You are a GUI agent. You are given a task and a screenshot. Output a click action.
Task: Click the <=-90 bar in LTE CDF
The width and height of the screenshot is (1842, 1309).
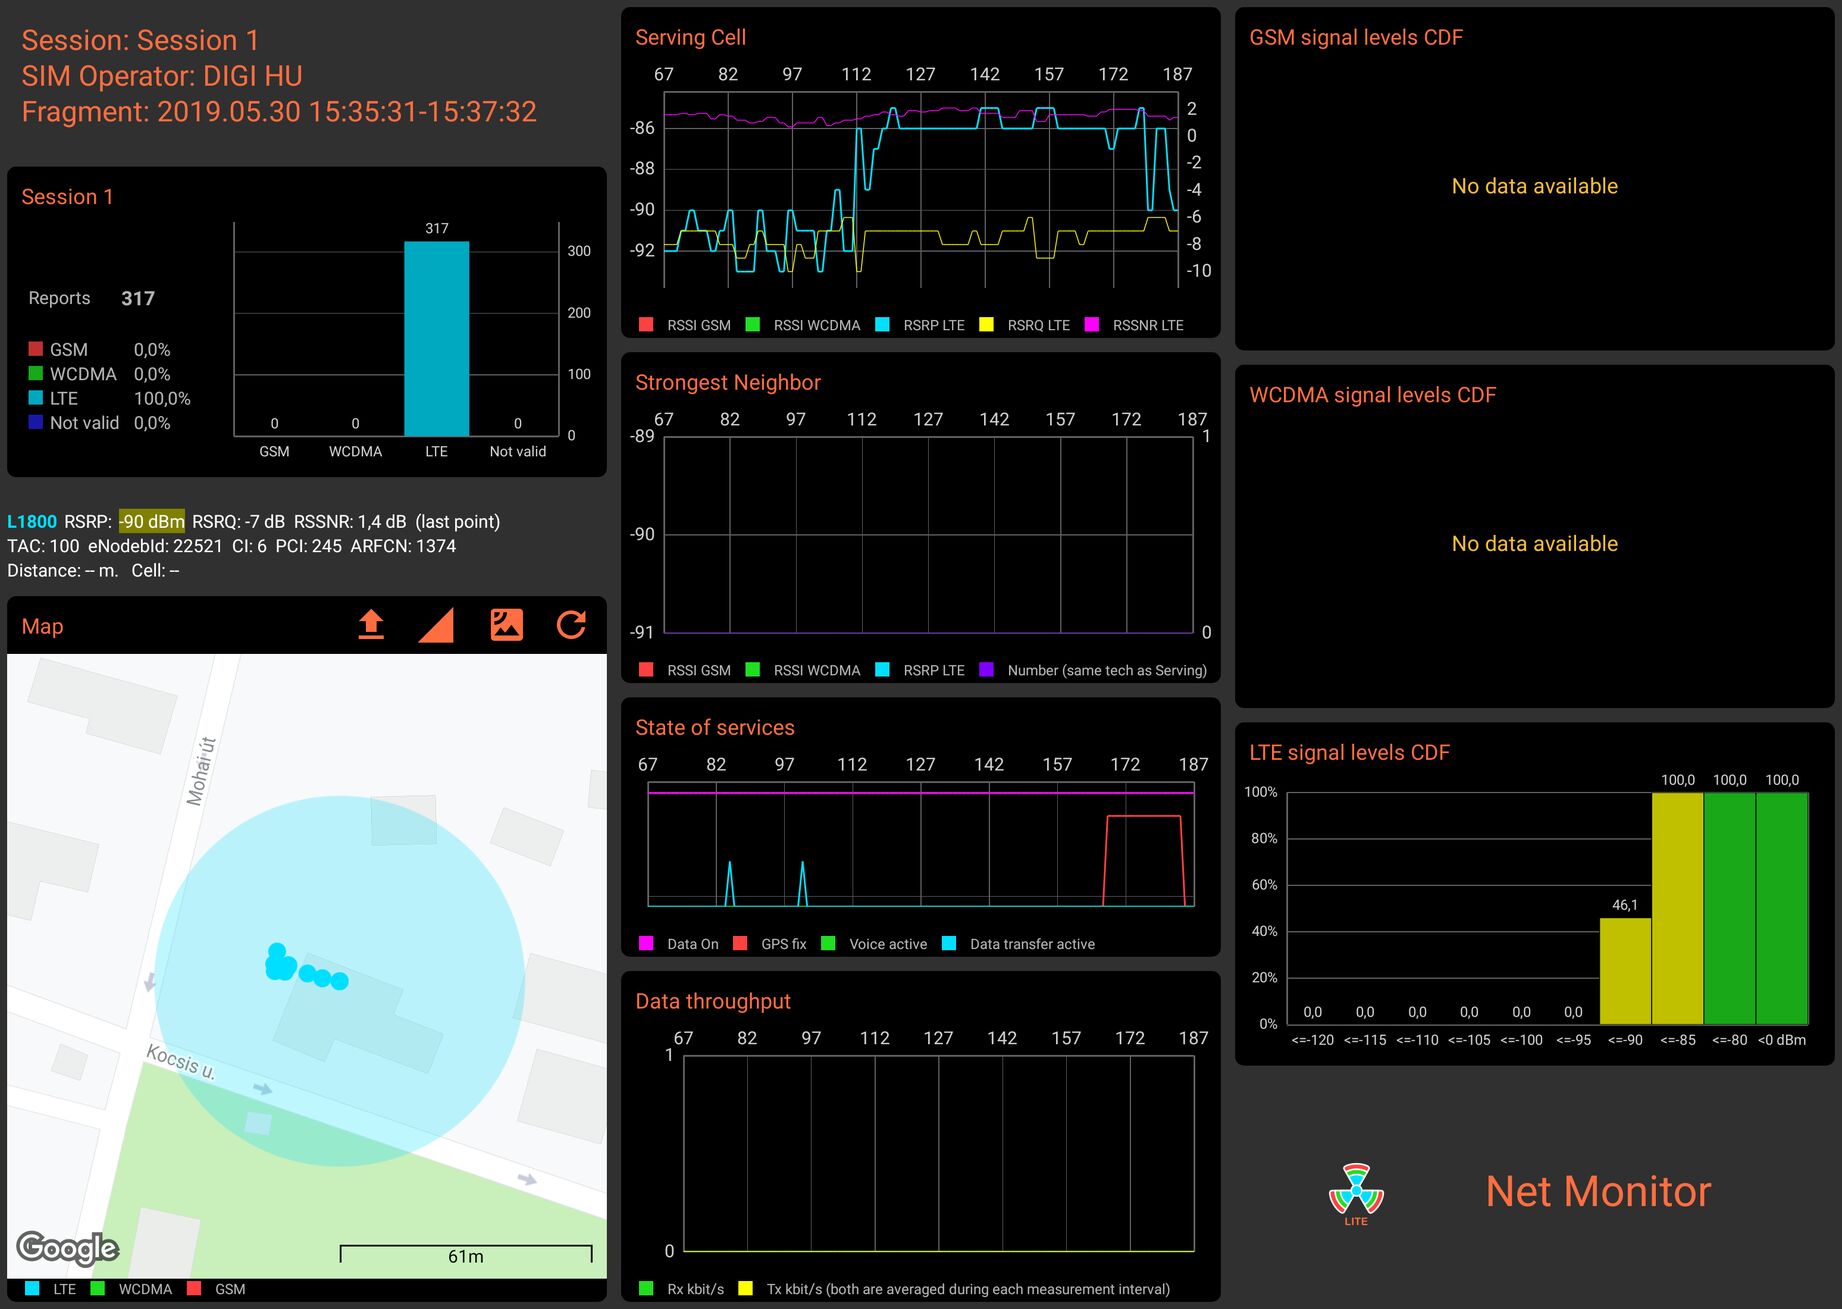point(1625,971)
